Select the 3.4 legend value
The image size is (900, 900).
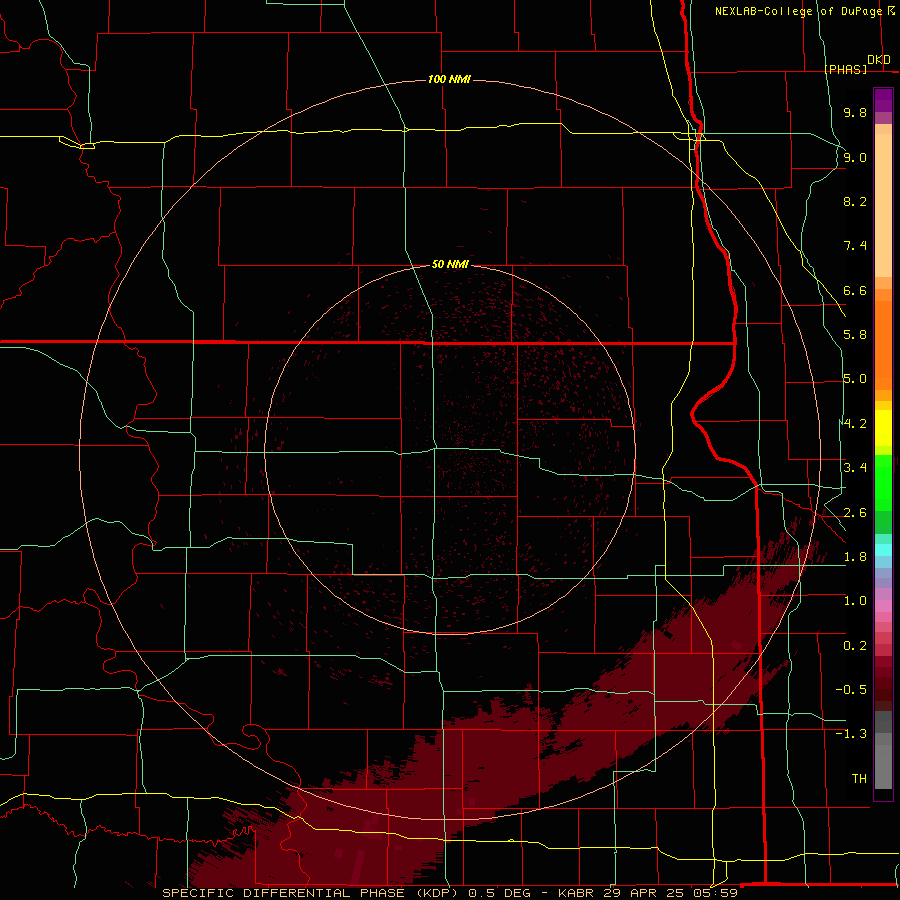[855, 468]
